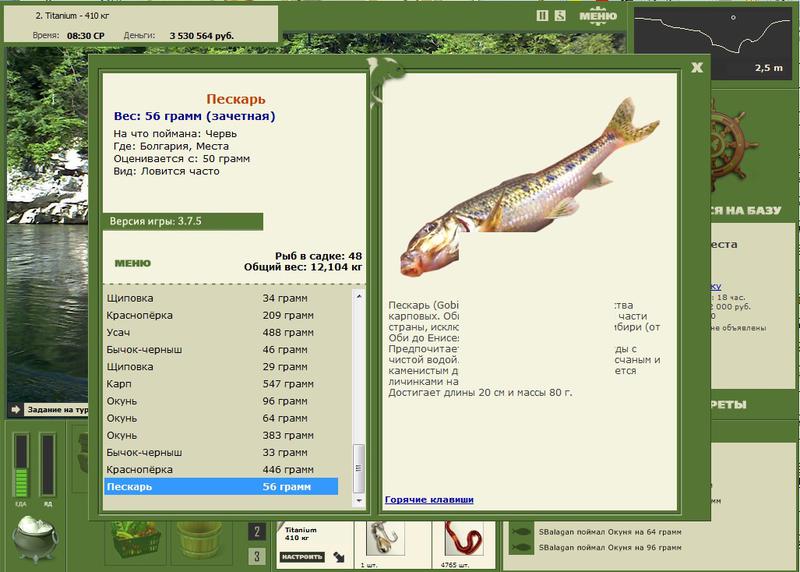Screen dimensions: 800x572
Task: Select Щиповка 29 грамм row
Action: pyautogui.click(x=221, y=366)
